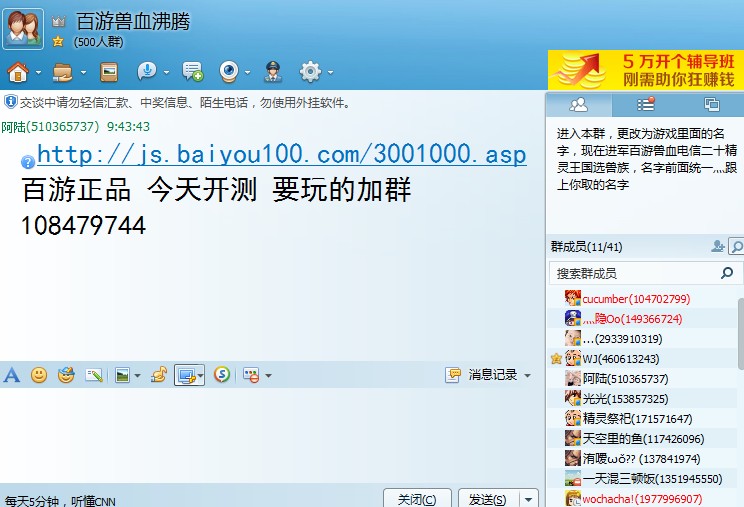
Task: Click the invite member icon beside 群成员
Action: (x=717, y=246)
